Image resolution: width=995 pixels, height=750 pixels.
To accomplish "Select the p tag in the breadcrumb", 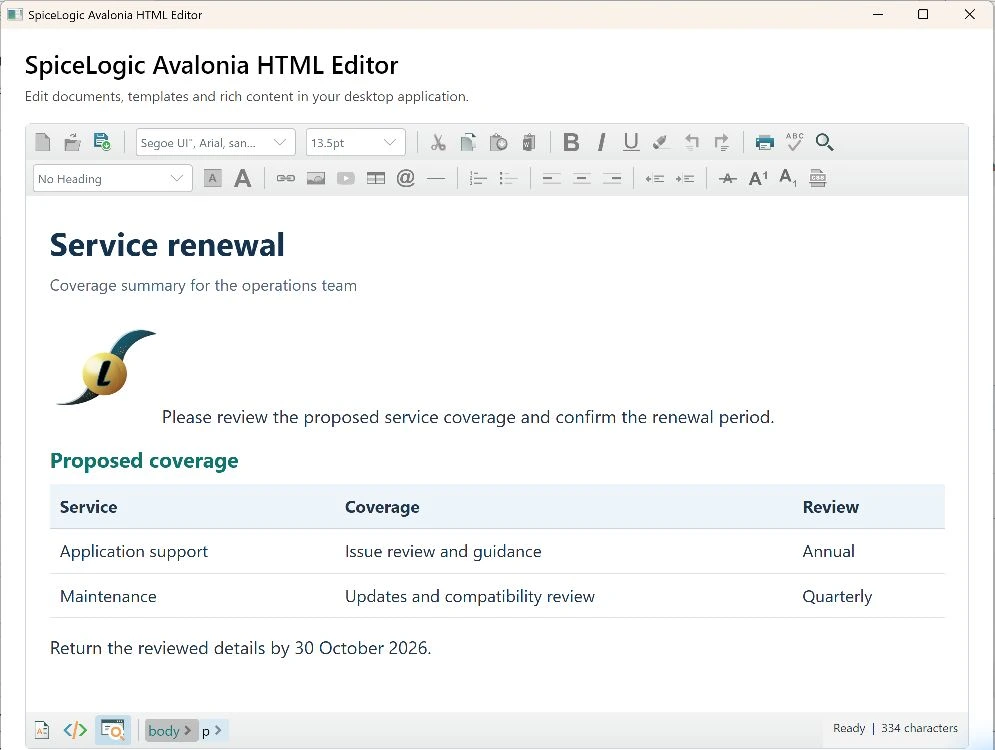I will (212, 731).
